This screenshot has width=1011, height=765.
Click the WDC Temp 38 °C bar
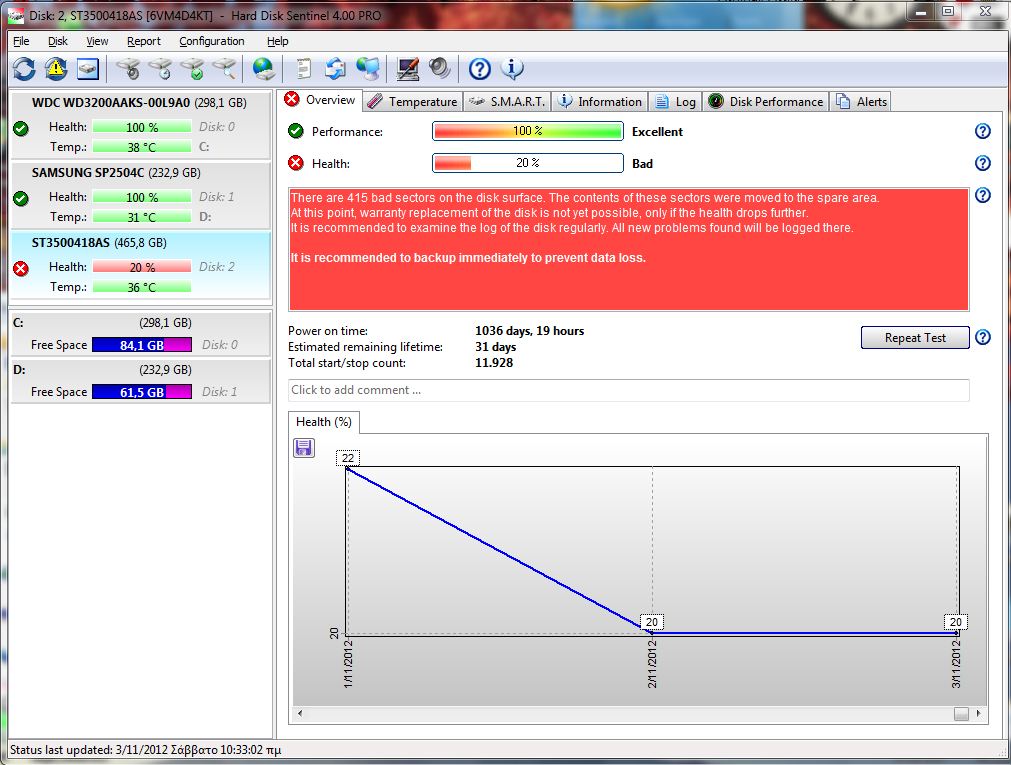(142, 146)
